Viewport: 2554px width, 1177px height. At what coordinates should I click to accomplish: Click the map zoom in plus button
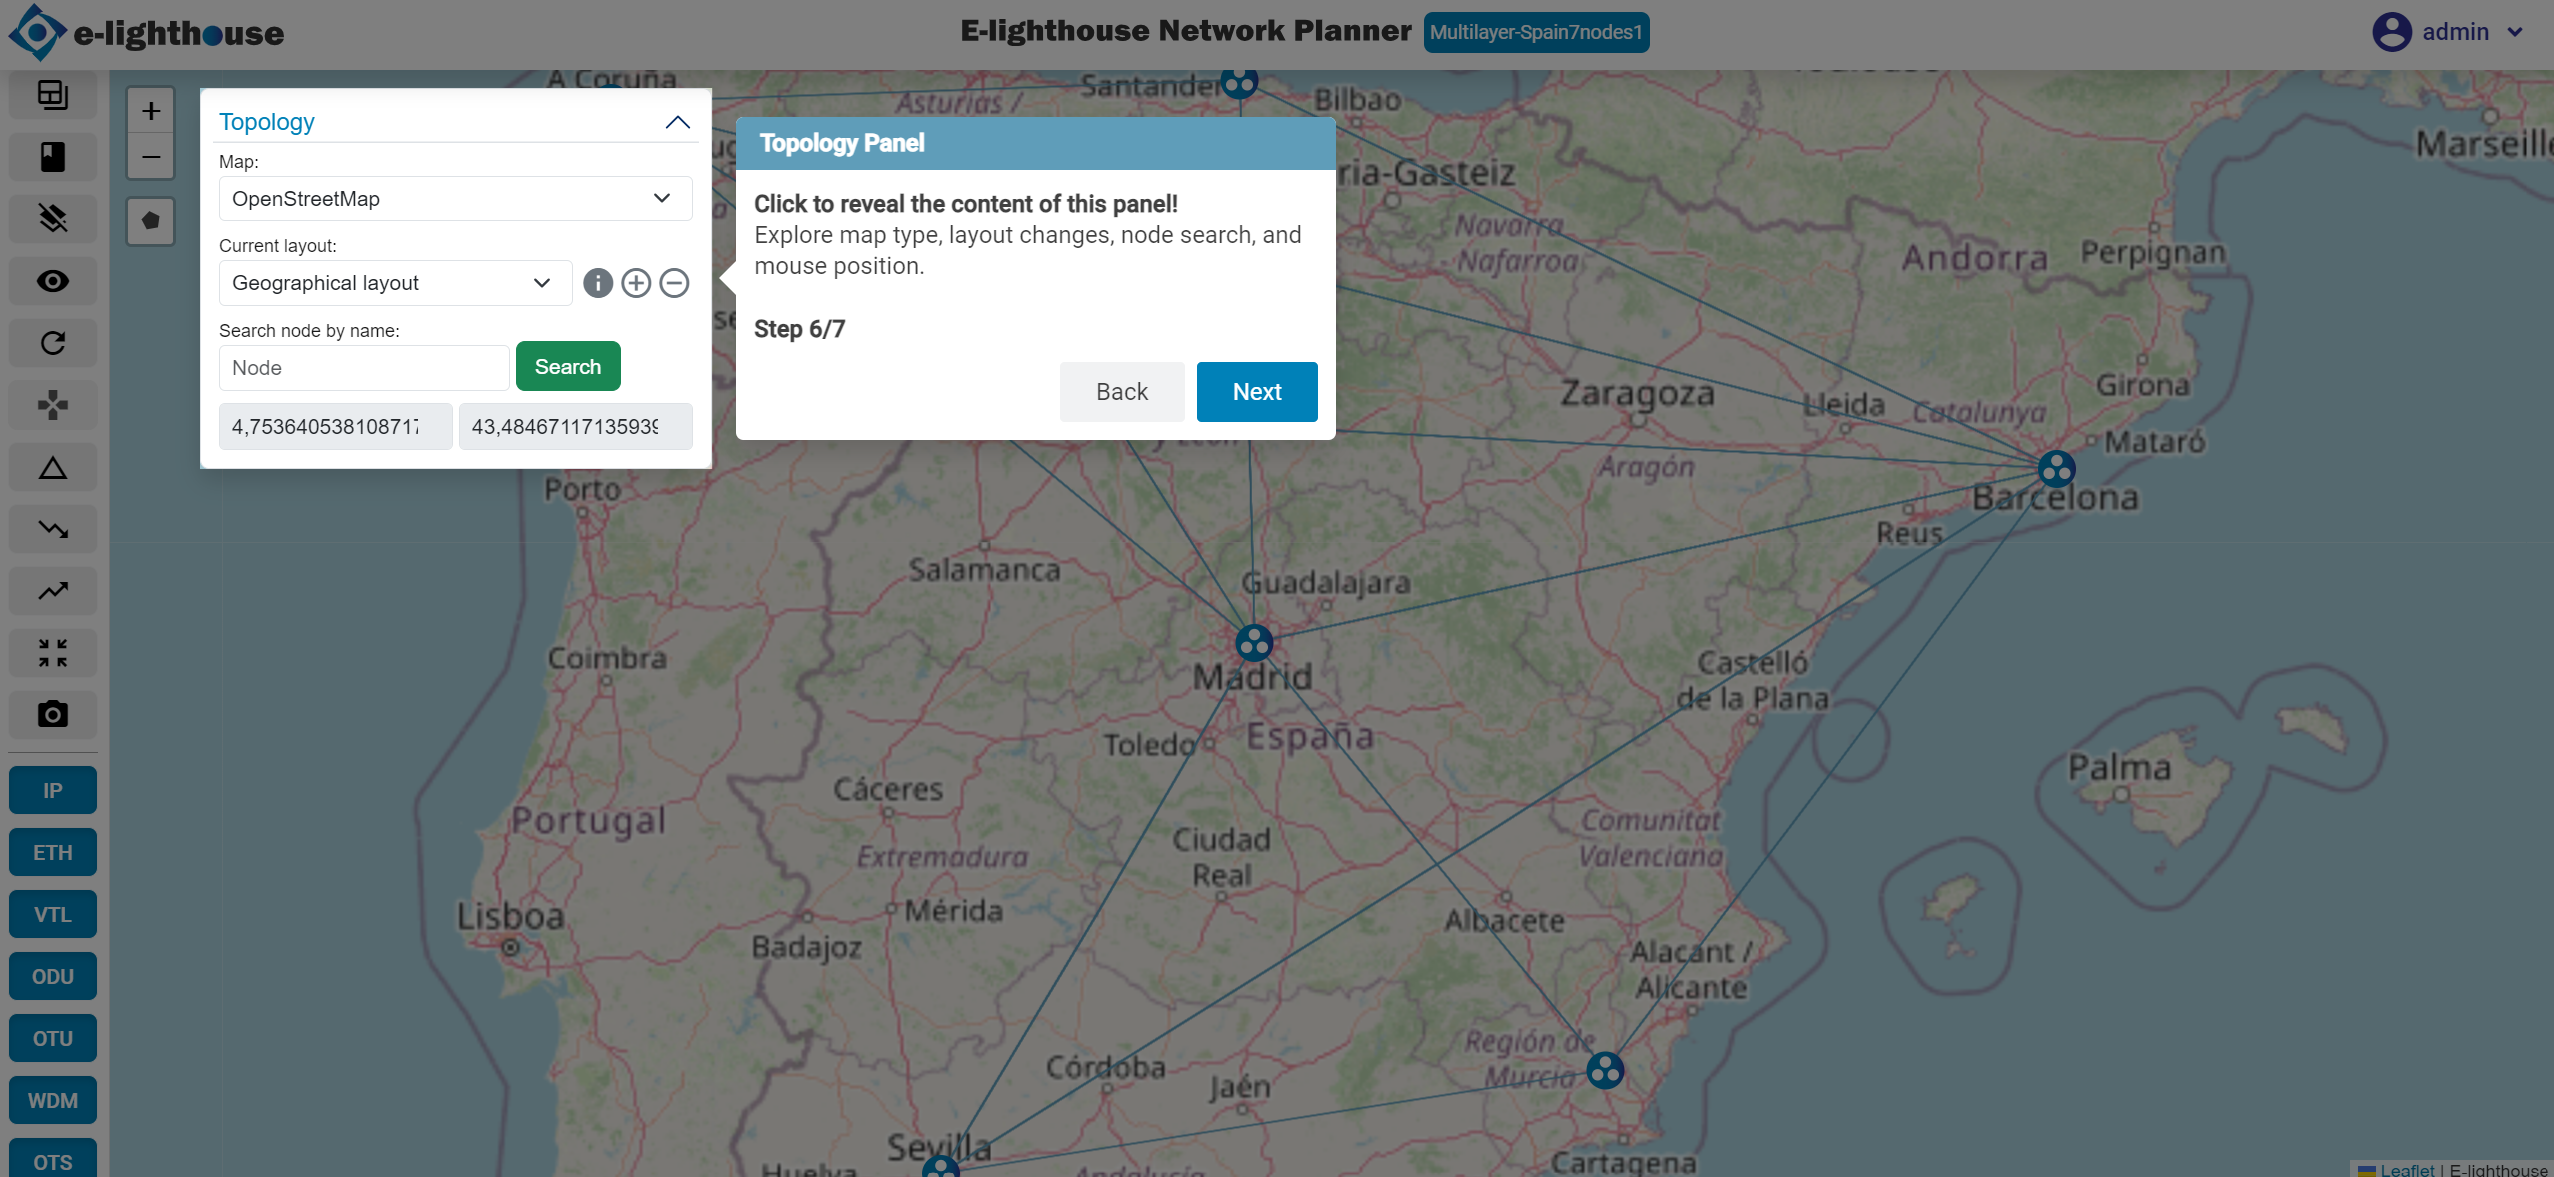[151, 111]
